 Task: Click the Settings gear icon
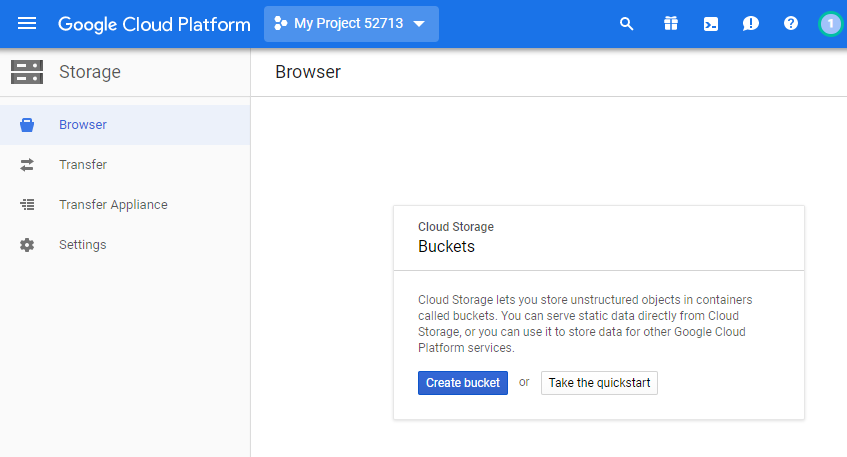click(27, 245)
